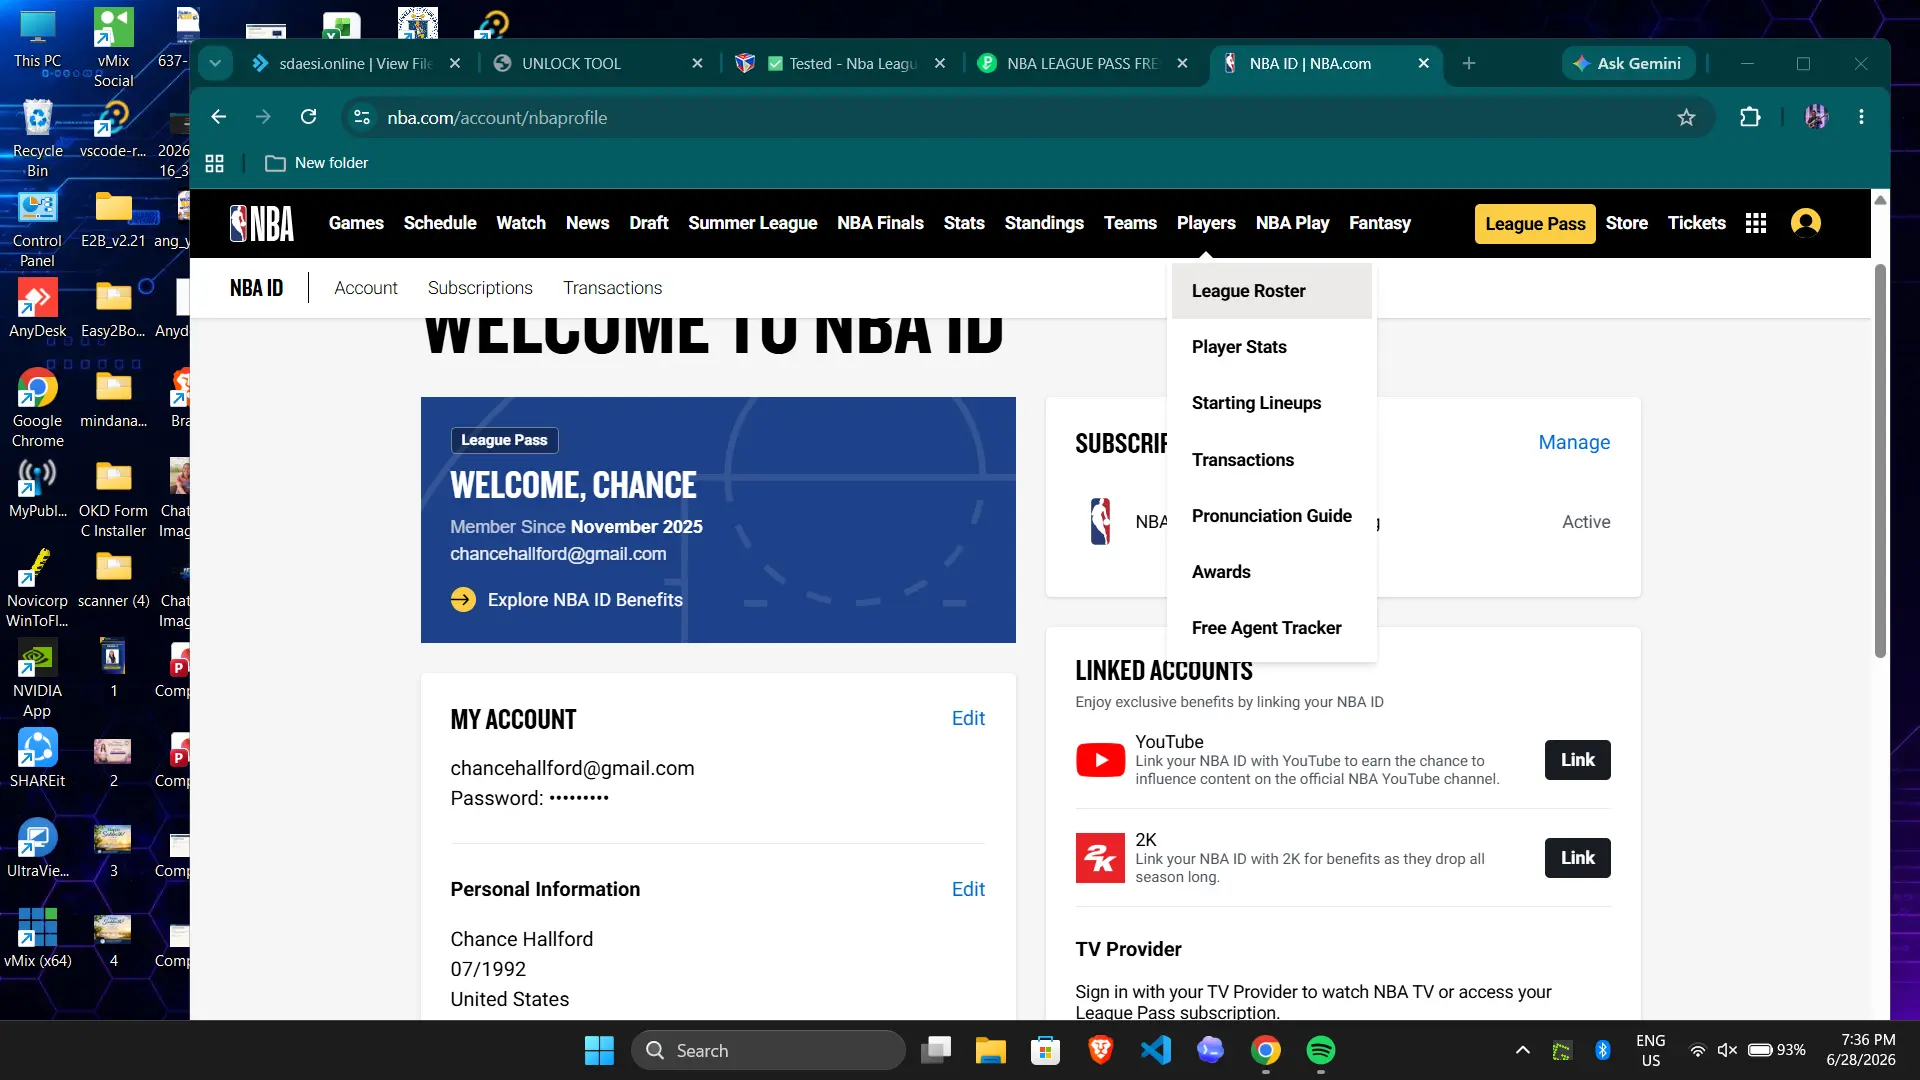Select Free Agent Tracker from Players menu
1920x1080 pixels.
(x=1272, y=628)
